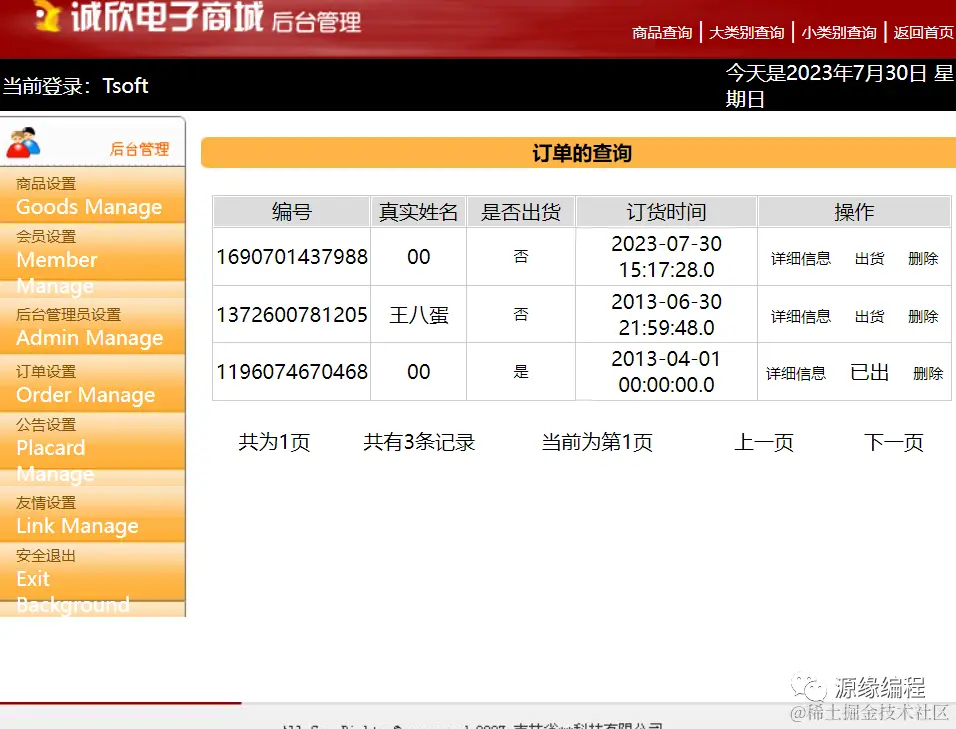Click 删除 for order 1690701437988
This screenshot has height=729, width=956.
pos(923,258)
